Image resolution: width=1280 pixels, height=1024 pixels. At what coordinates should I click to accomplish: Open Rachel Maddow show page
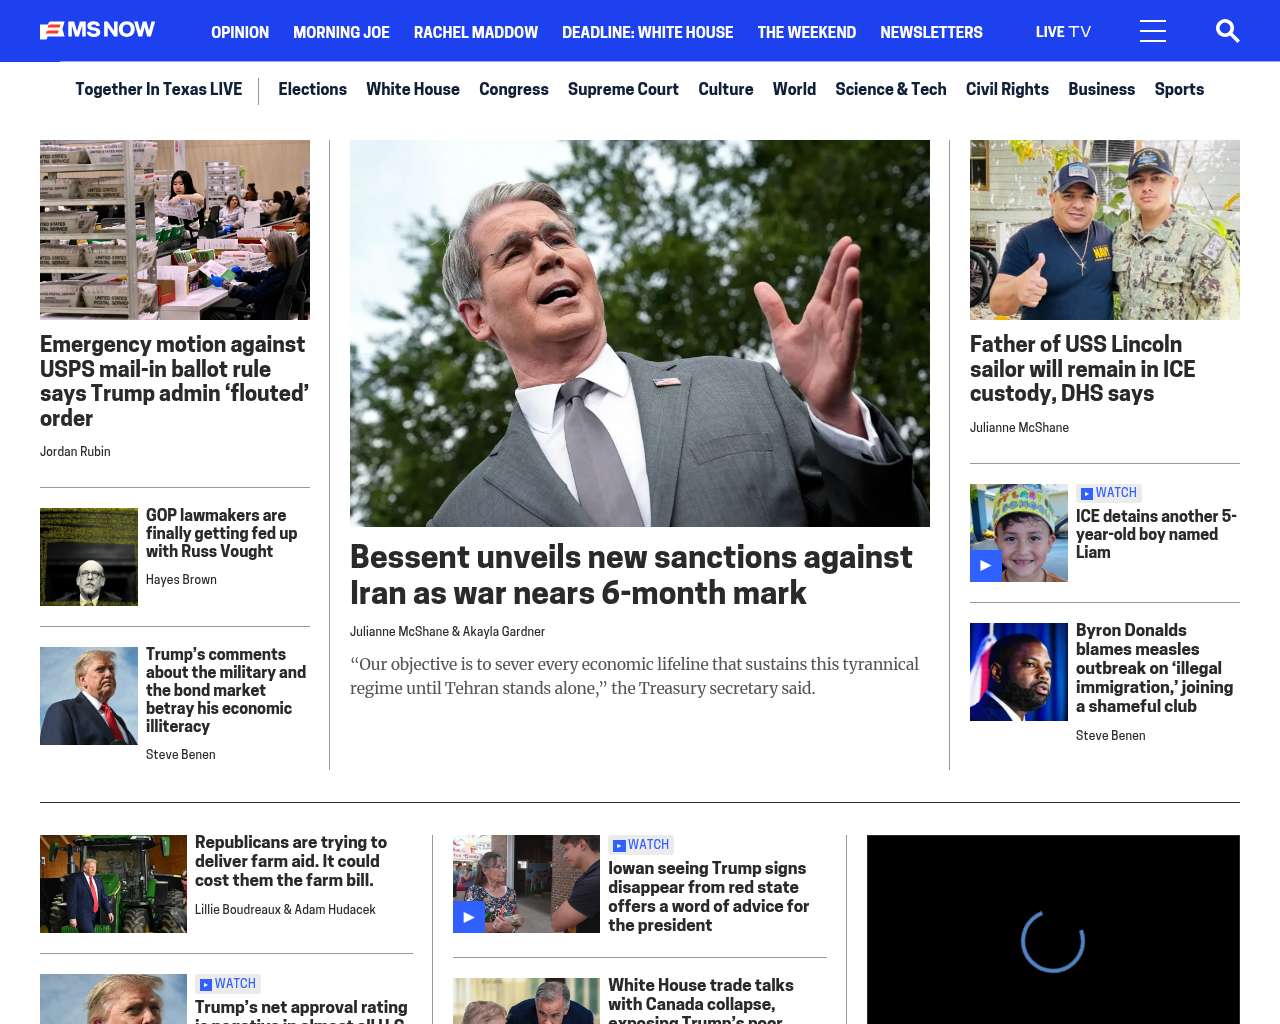476,32
